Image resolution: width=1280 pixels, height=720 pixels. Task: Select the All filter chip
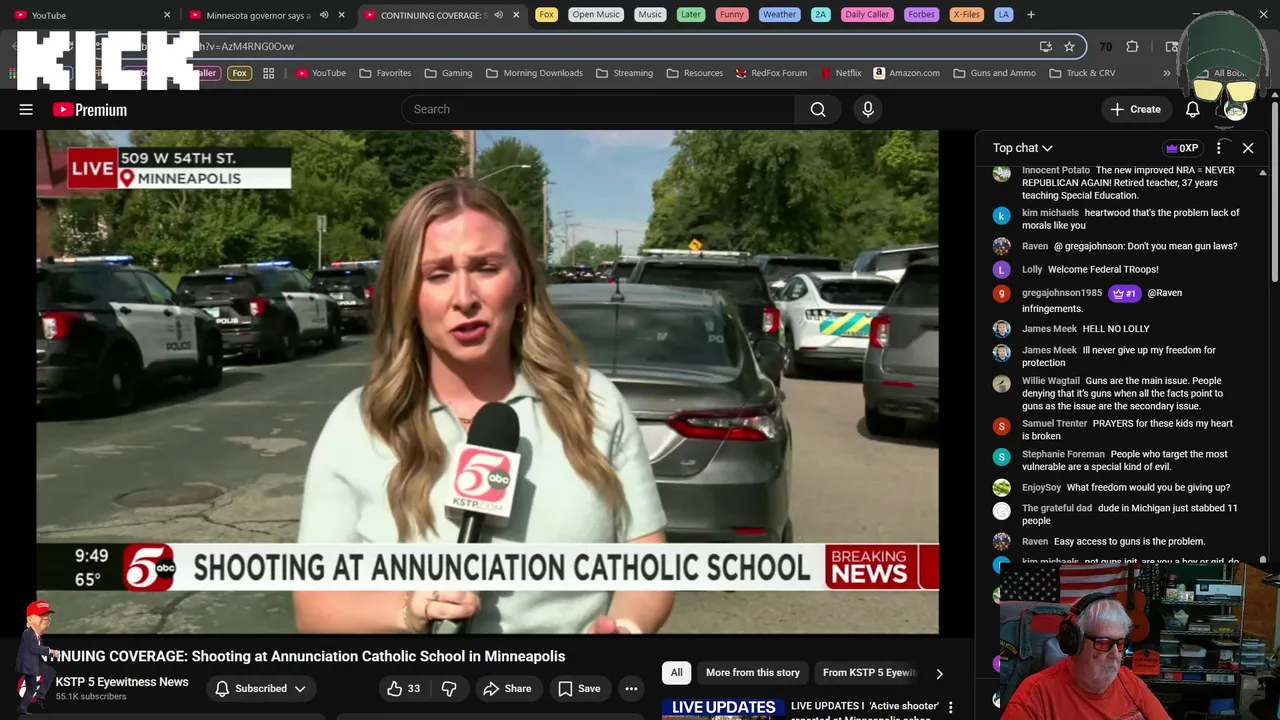tap(677, 673)
